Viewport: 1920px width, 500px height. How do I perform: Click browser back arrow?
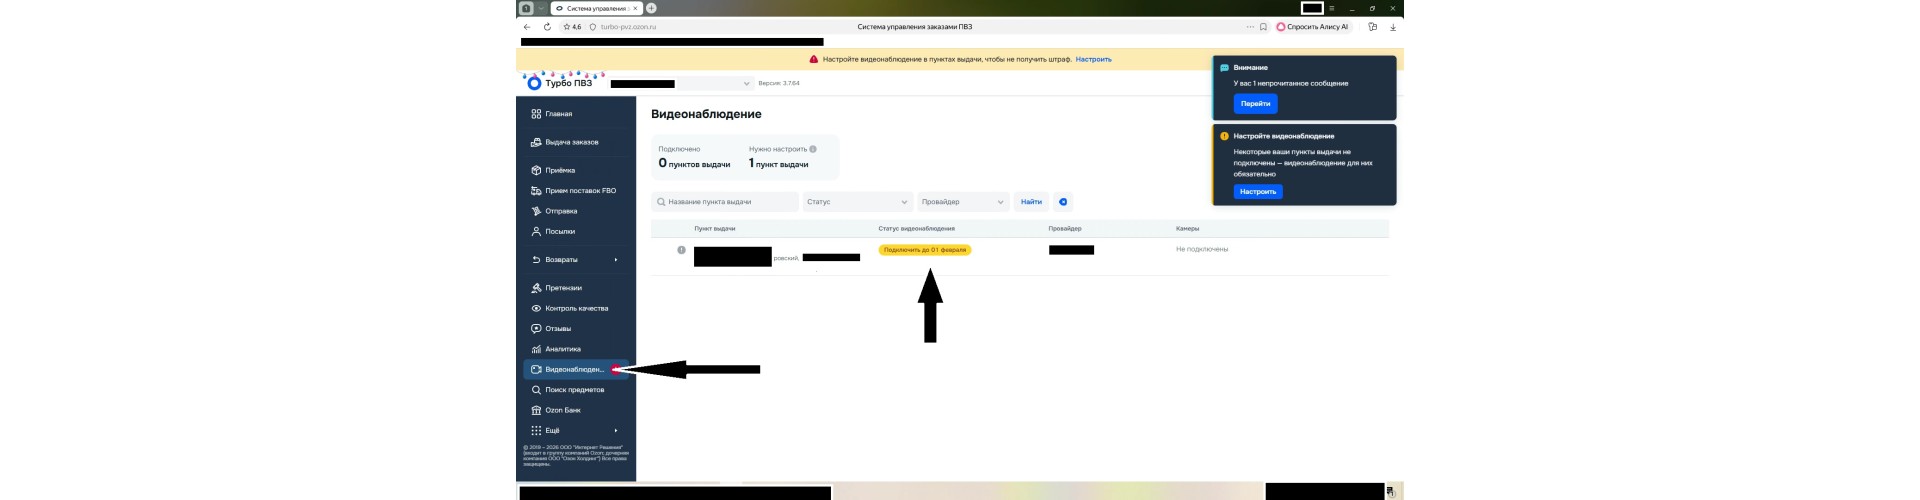coord(527,27)
